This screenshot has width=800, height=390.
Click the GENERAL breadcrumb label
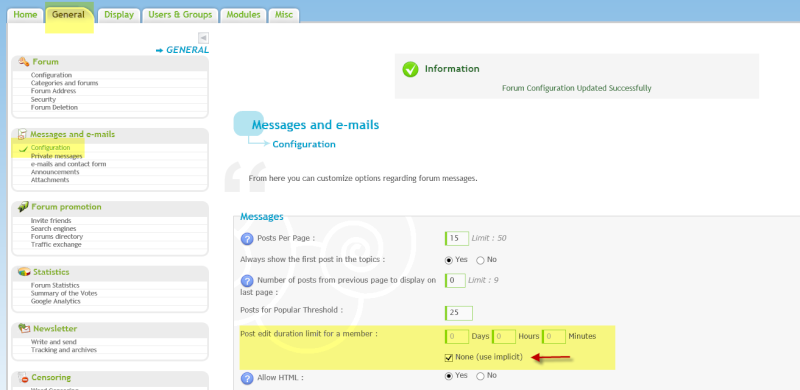[187, 50]
